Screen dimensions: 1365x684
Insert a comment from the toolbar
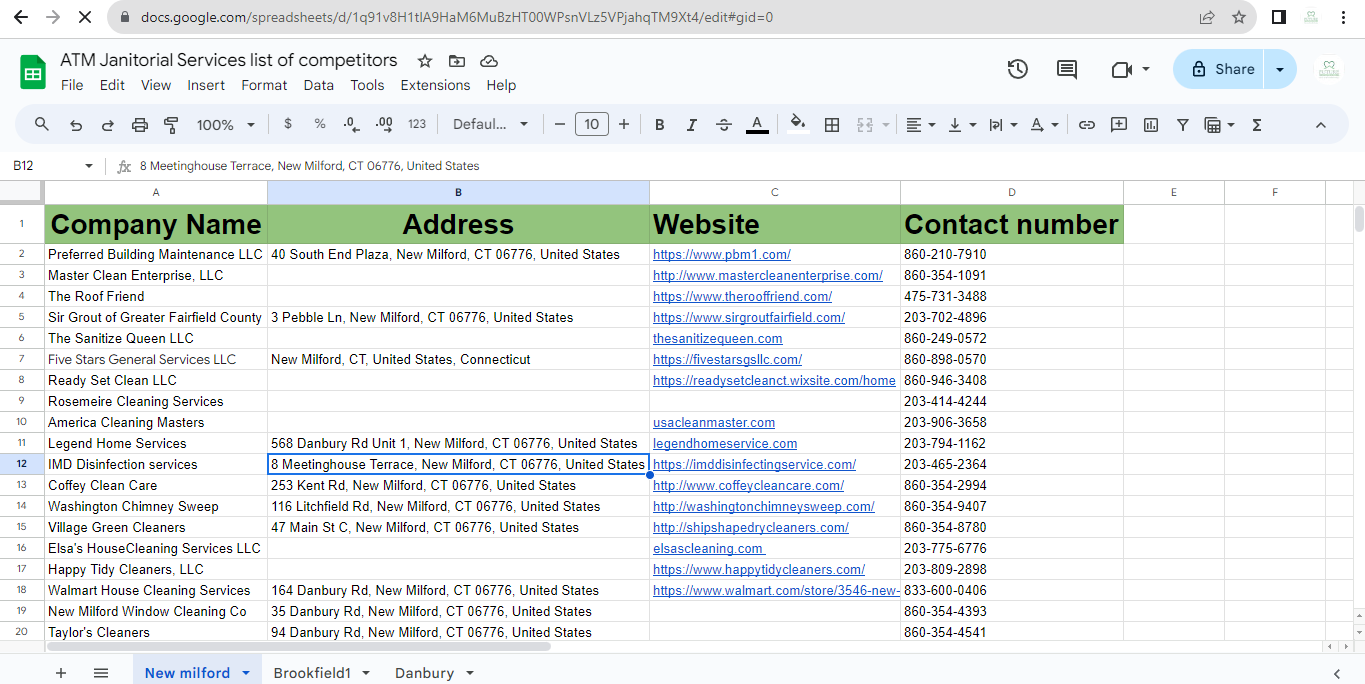tap(1119, 125)
